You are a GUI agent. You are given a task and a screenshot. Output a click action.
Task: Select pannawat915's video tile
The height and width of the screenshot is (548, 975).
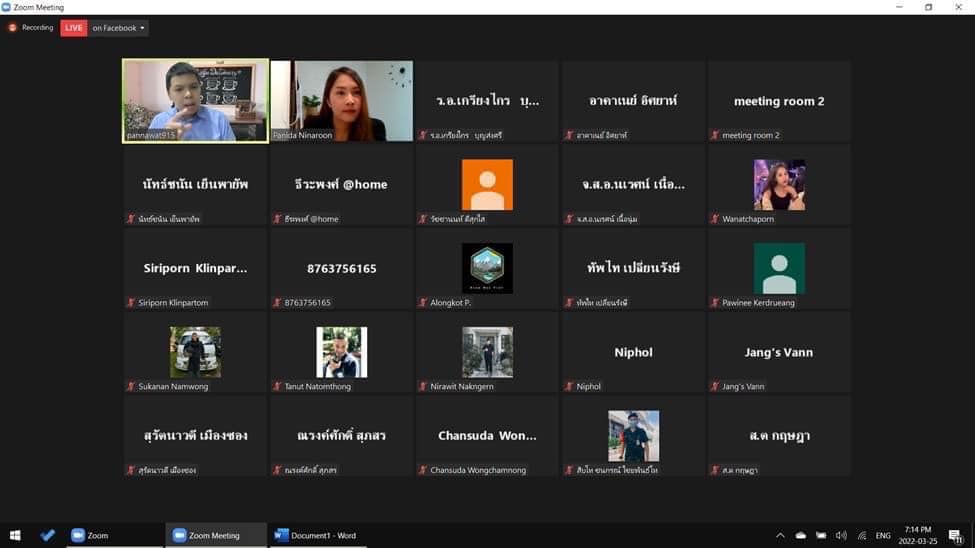click(x=195, y=101)
